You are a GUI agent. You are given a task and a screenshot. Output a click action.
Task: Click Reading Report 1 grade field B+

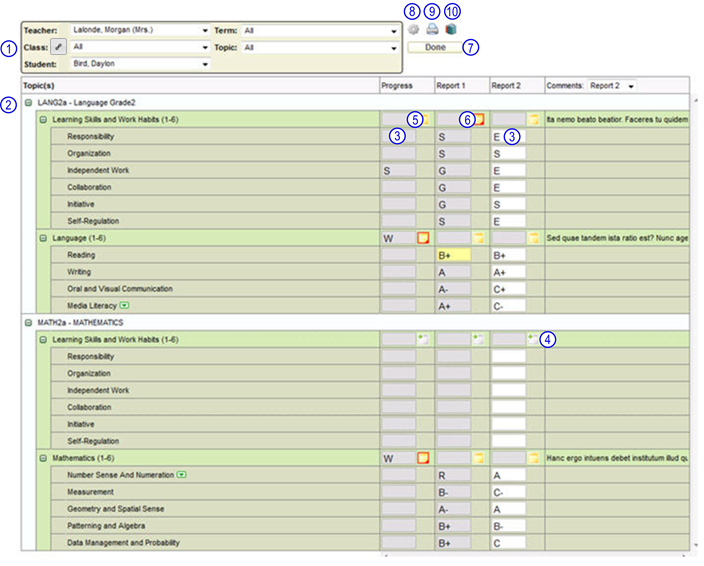(453, 255)
